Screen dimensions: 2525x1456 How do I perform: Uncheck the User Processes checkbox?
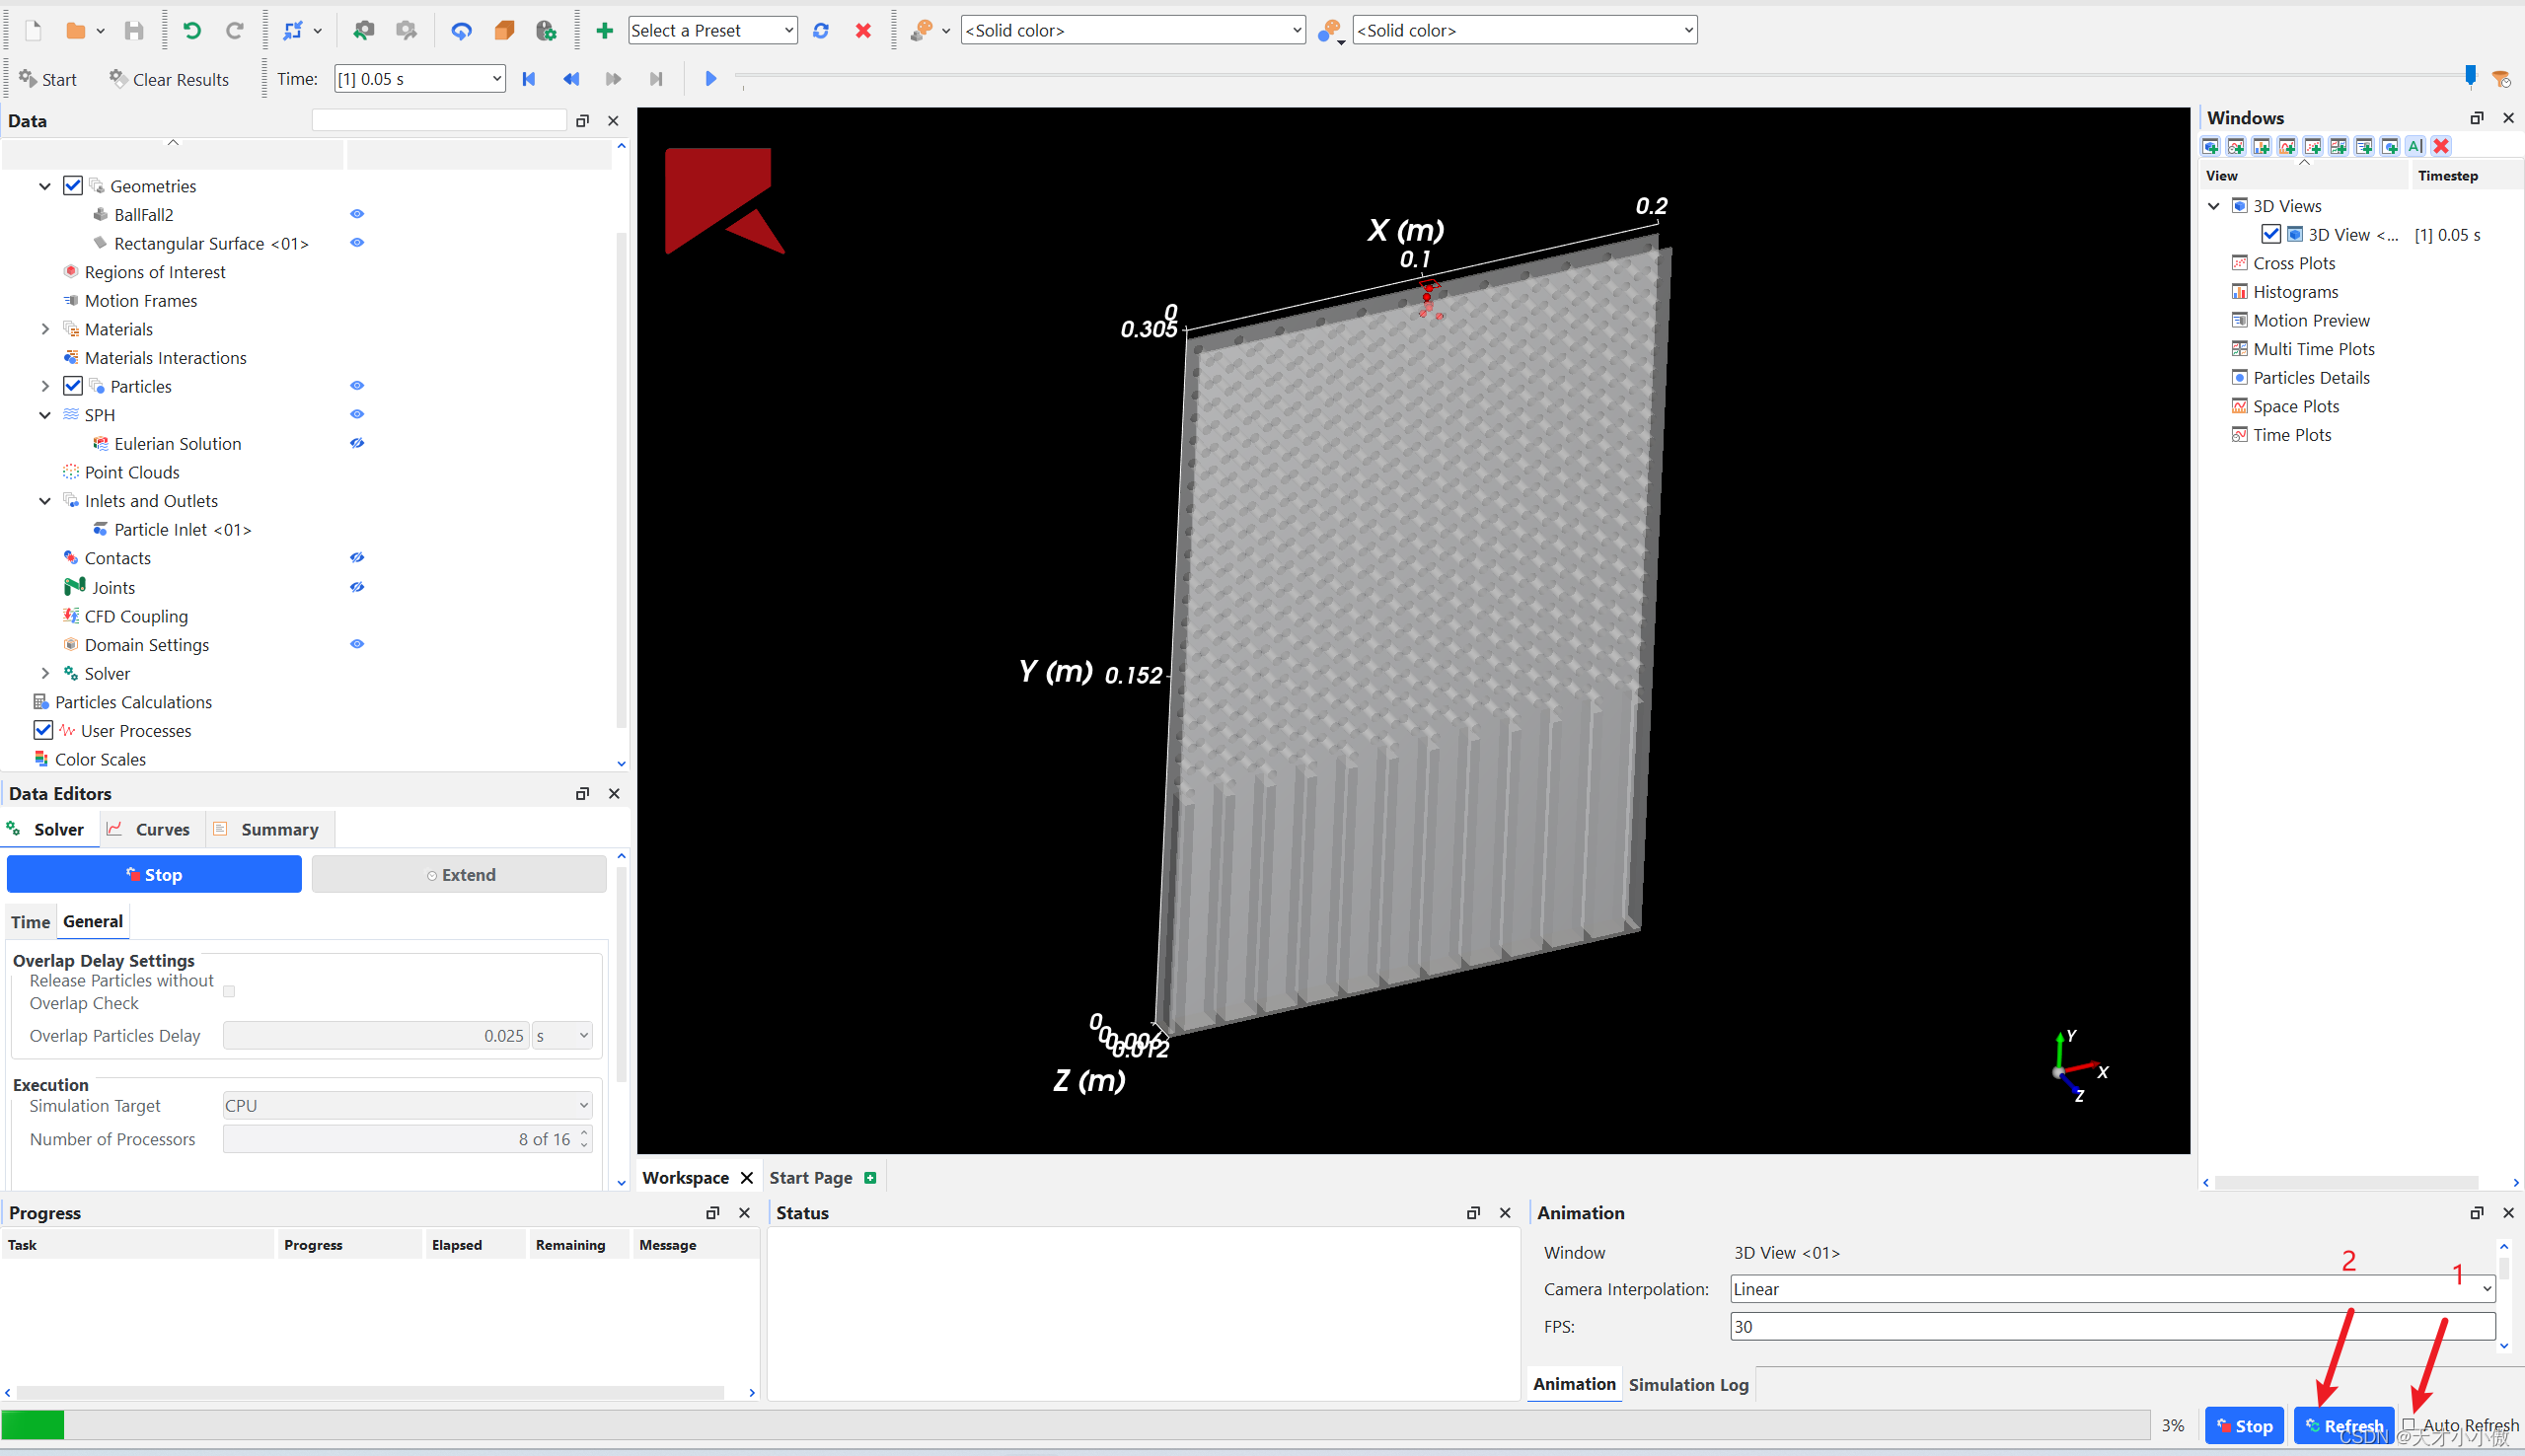click(x=43, y=730)
